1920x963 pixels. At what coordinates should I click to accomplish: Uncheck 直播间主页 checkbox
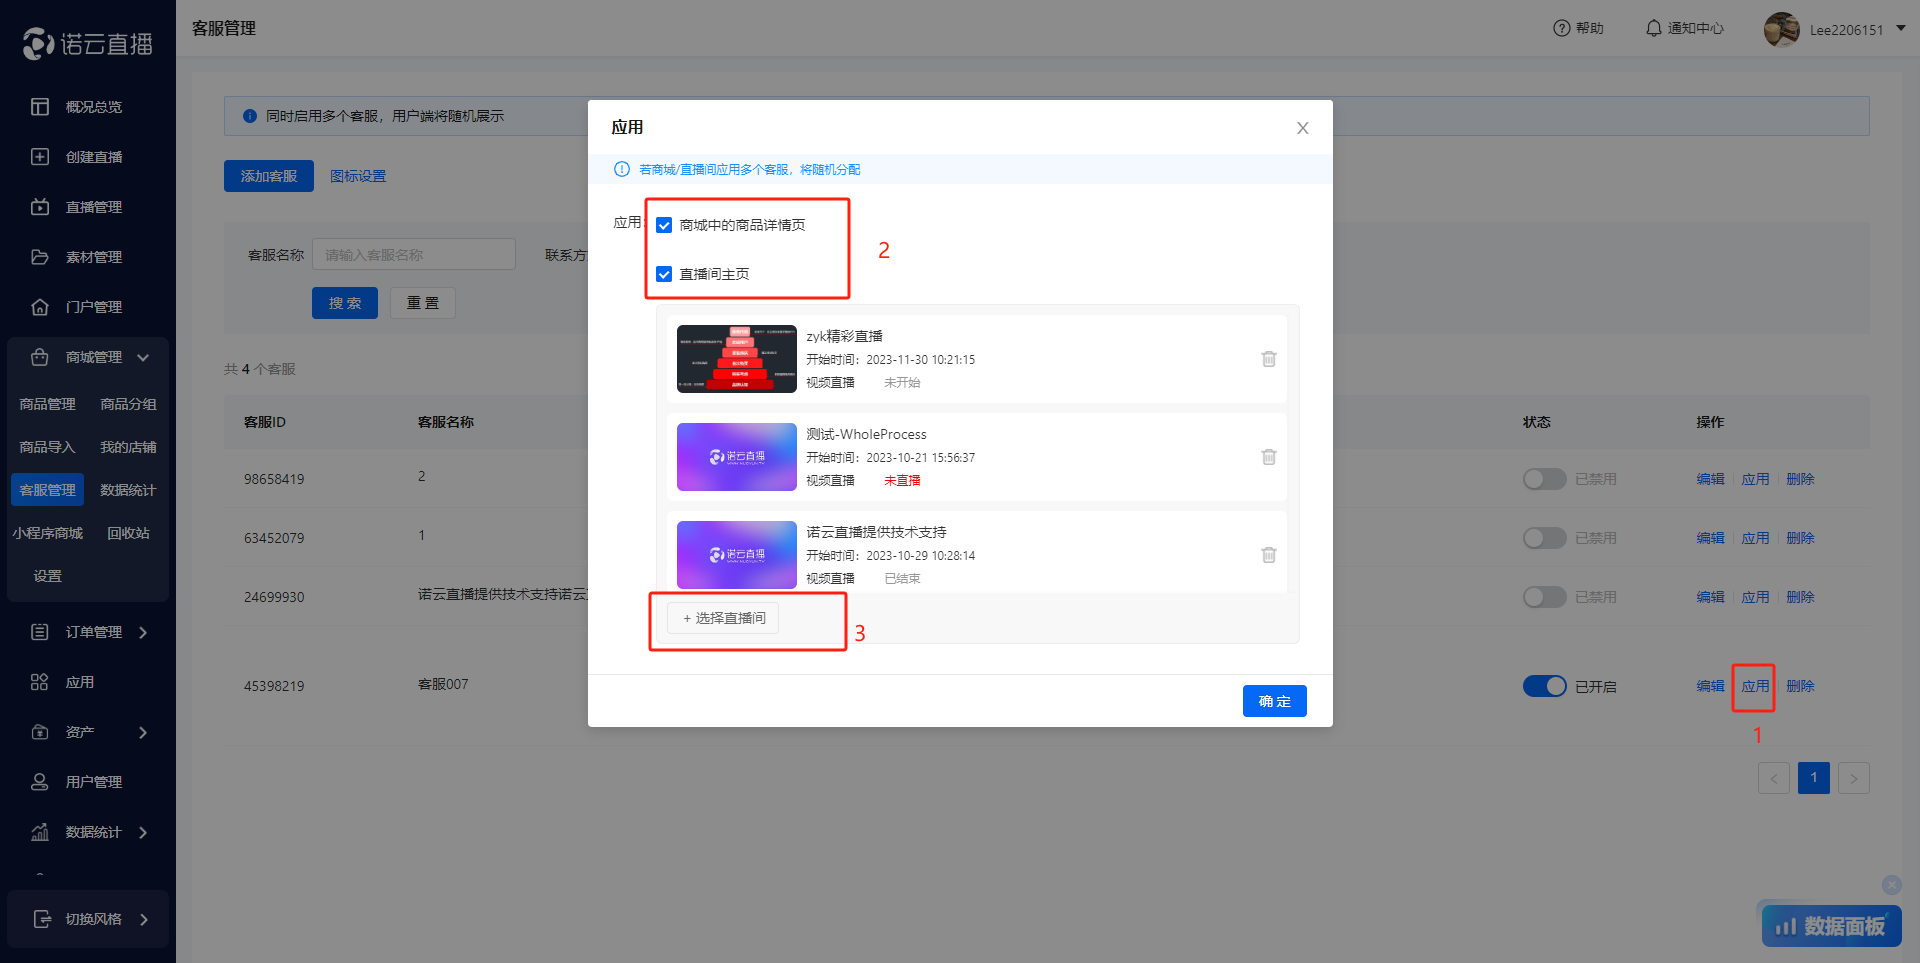(664, 274)
